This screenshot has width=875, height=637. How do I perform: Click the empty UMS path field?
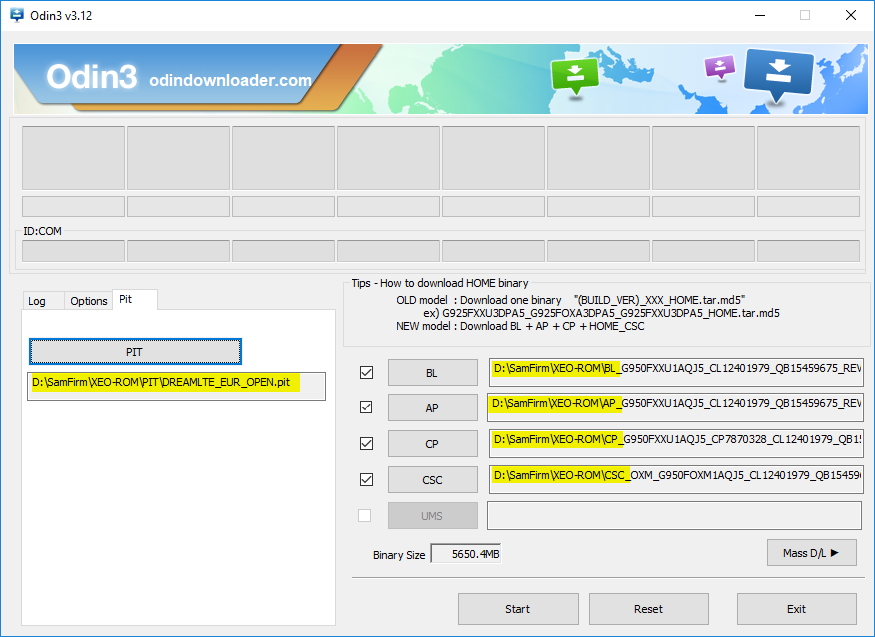pos(675,515)
